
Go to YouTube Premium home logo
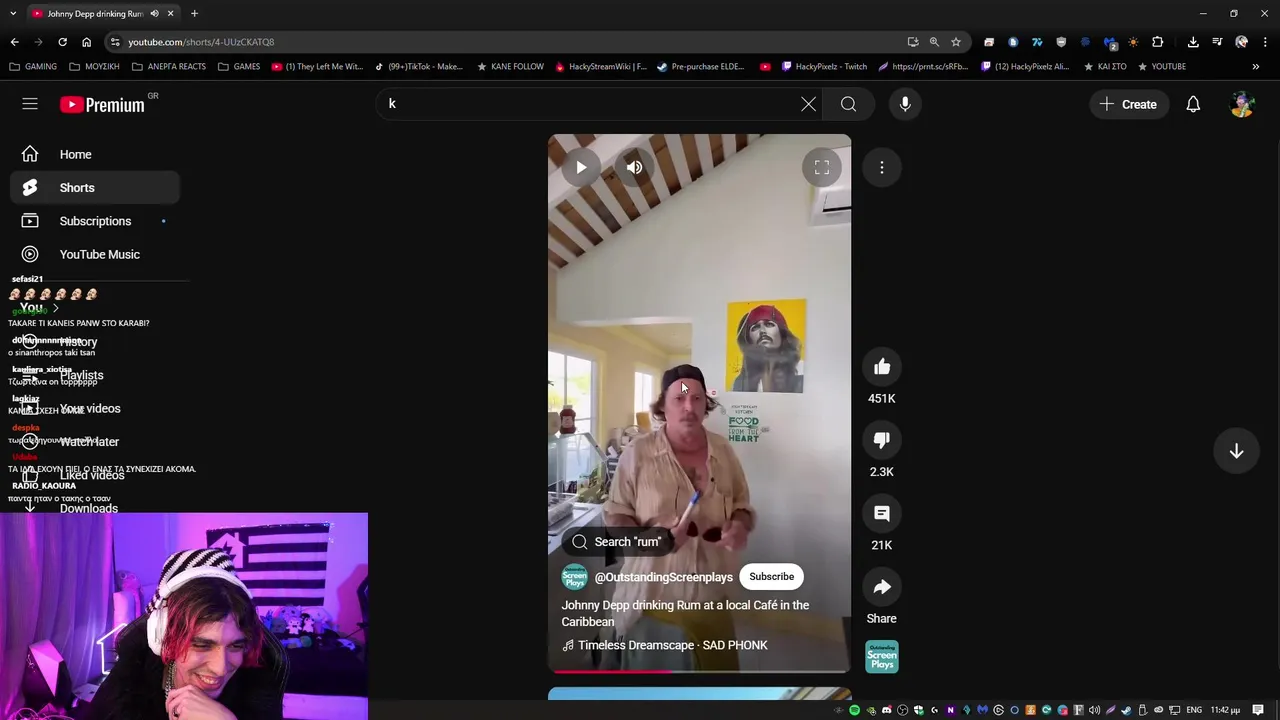(103, 104)
